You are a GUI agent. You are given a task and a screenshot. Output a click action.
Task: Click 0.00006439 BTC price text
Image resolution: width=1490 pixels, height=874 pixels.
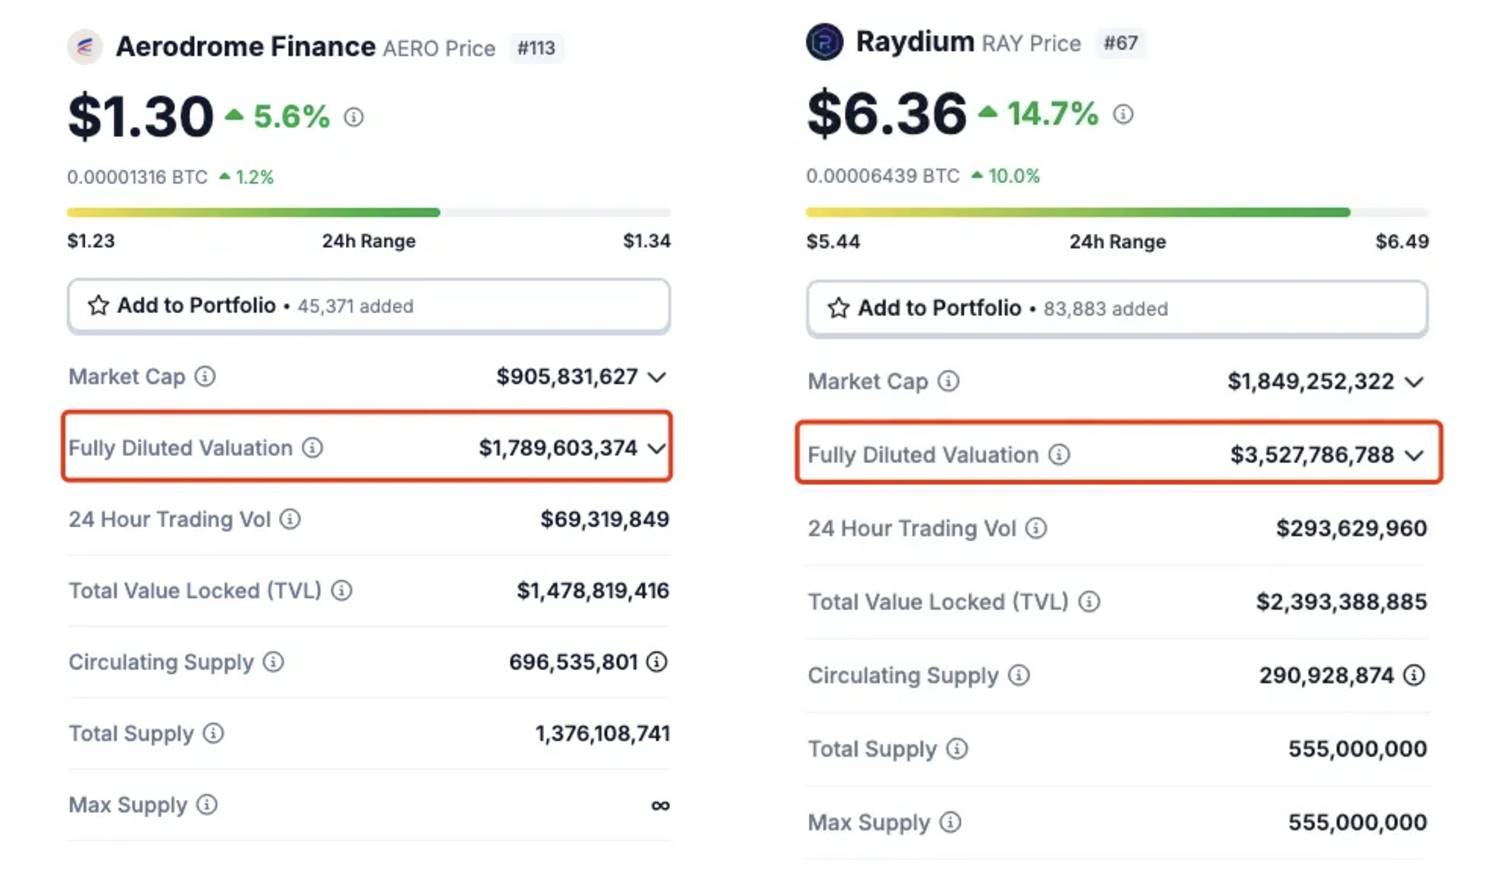pyautogui.click(x=883, y=176)
